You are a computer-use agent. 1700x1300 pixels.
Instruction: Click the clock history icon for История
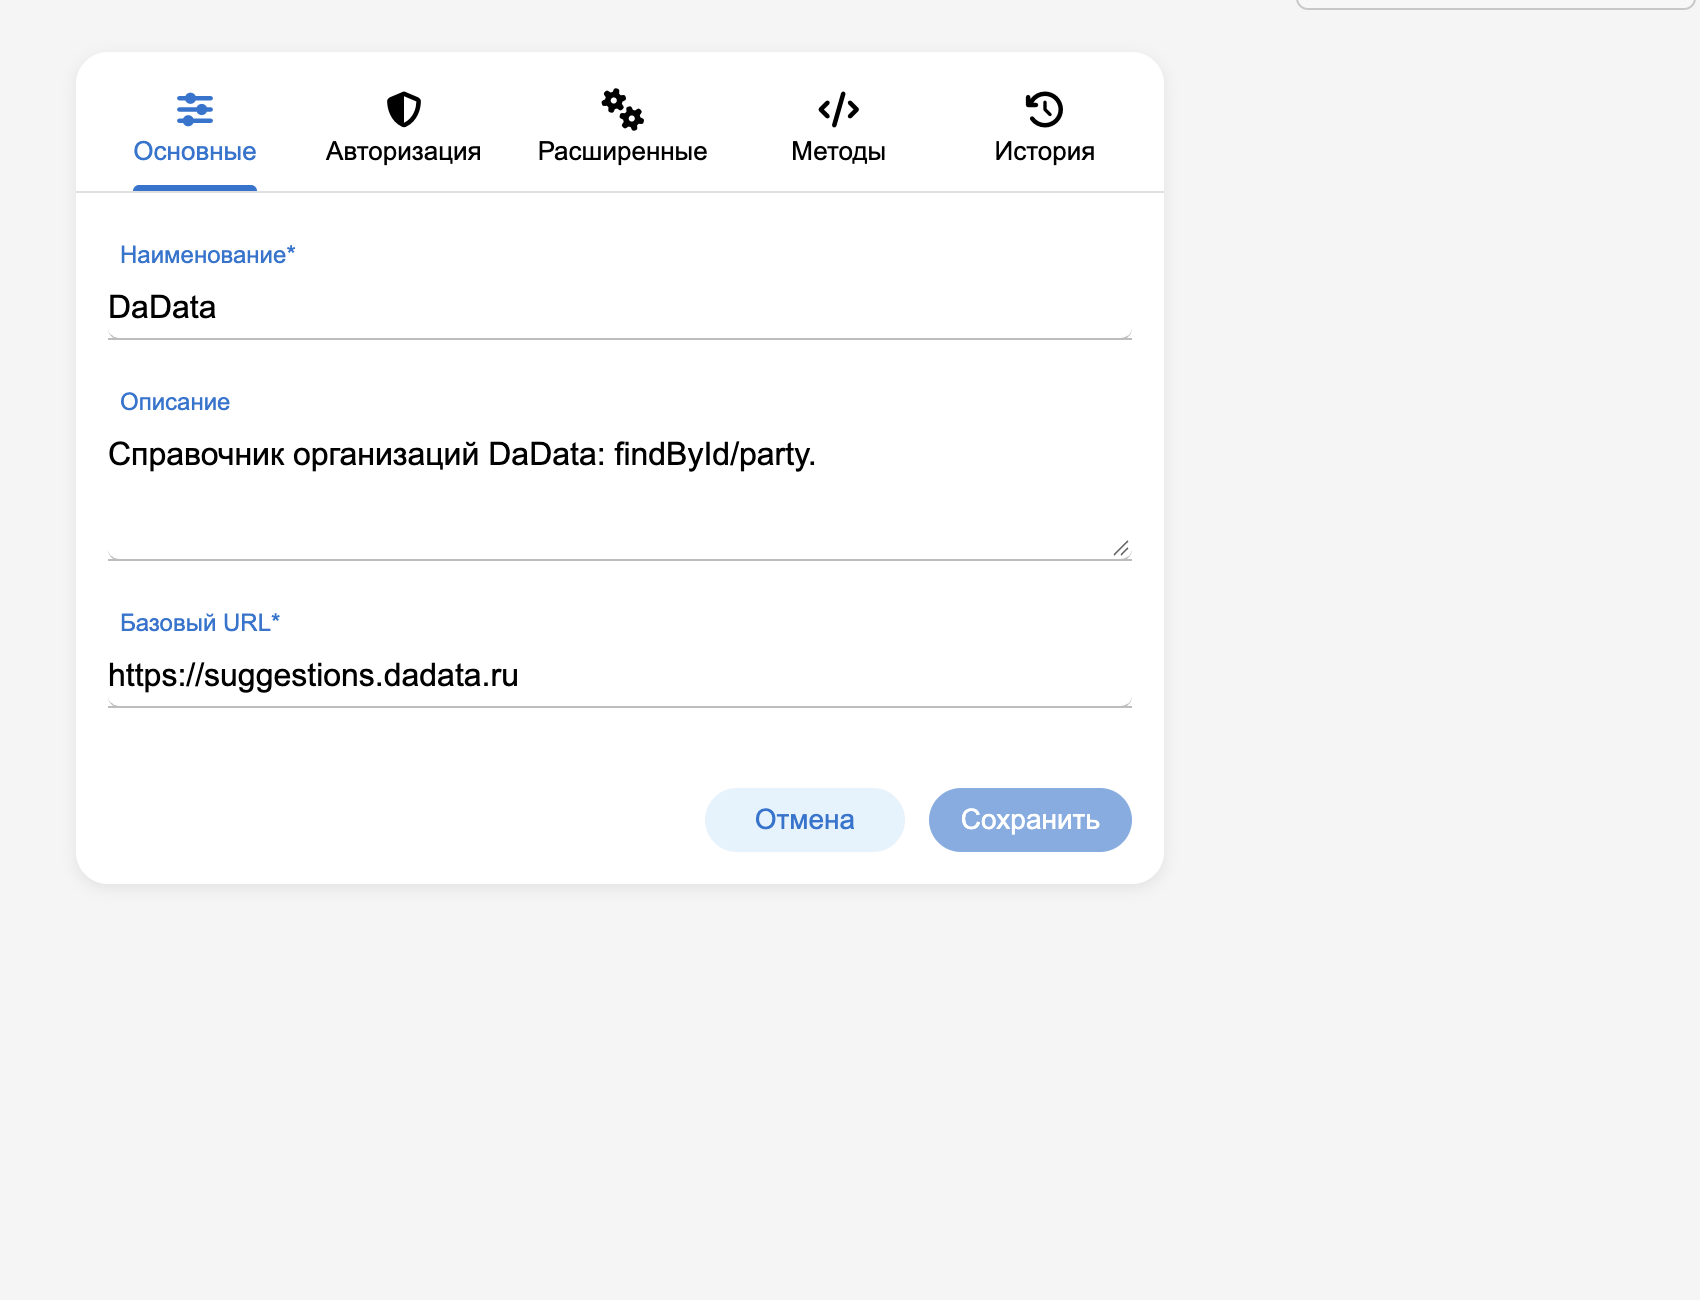tap(1045, 109)
